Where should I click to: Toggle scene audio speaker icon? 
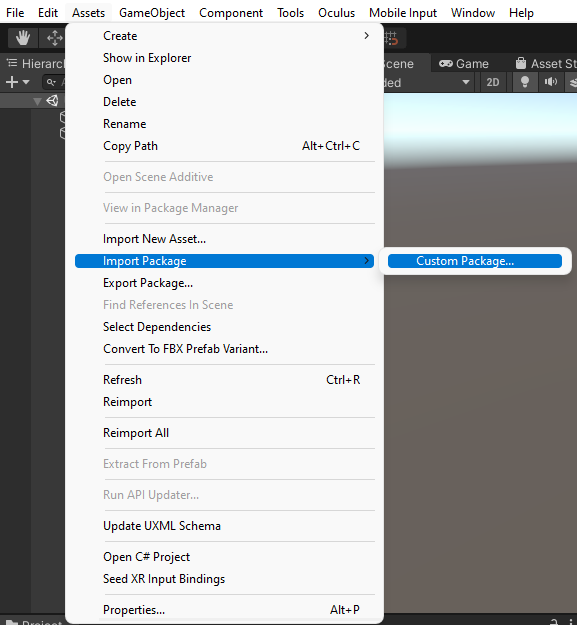click(551, 82)
